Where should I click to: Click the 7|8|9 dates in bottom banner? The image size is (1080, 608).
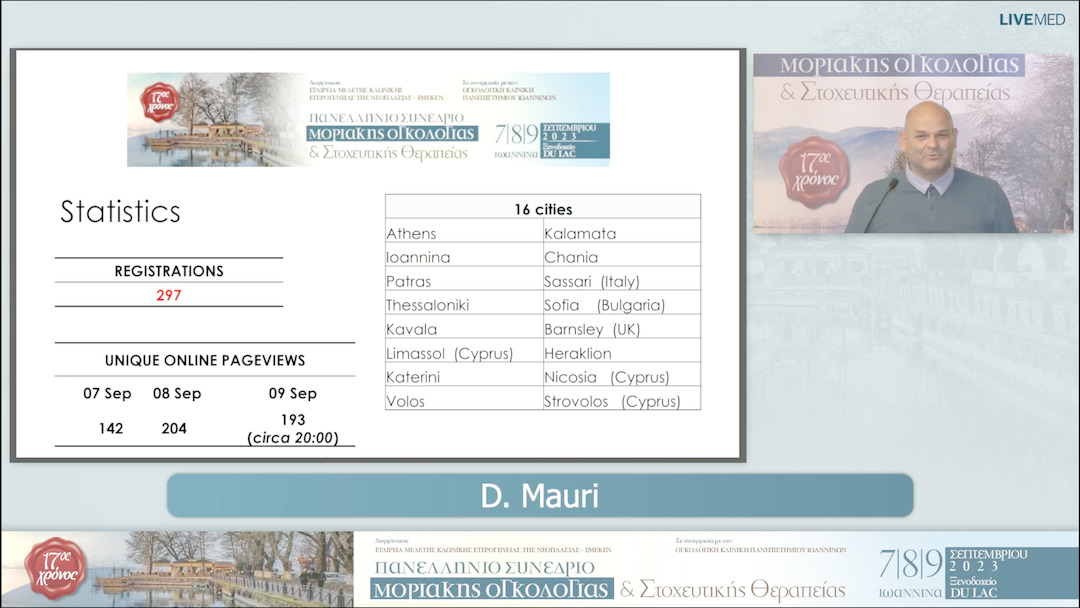(x=911, y=564)
